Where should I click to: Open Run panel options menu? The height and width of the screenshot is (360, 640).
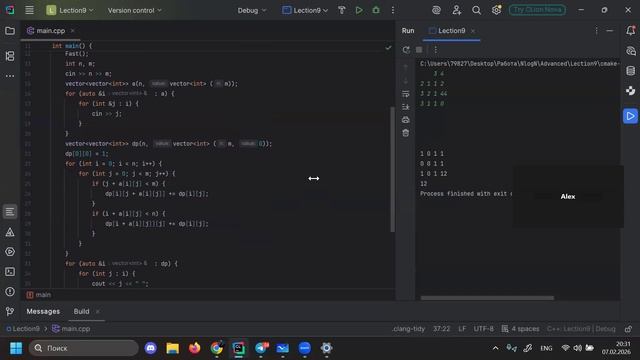click(x=596, y=31)
